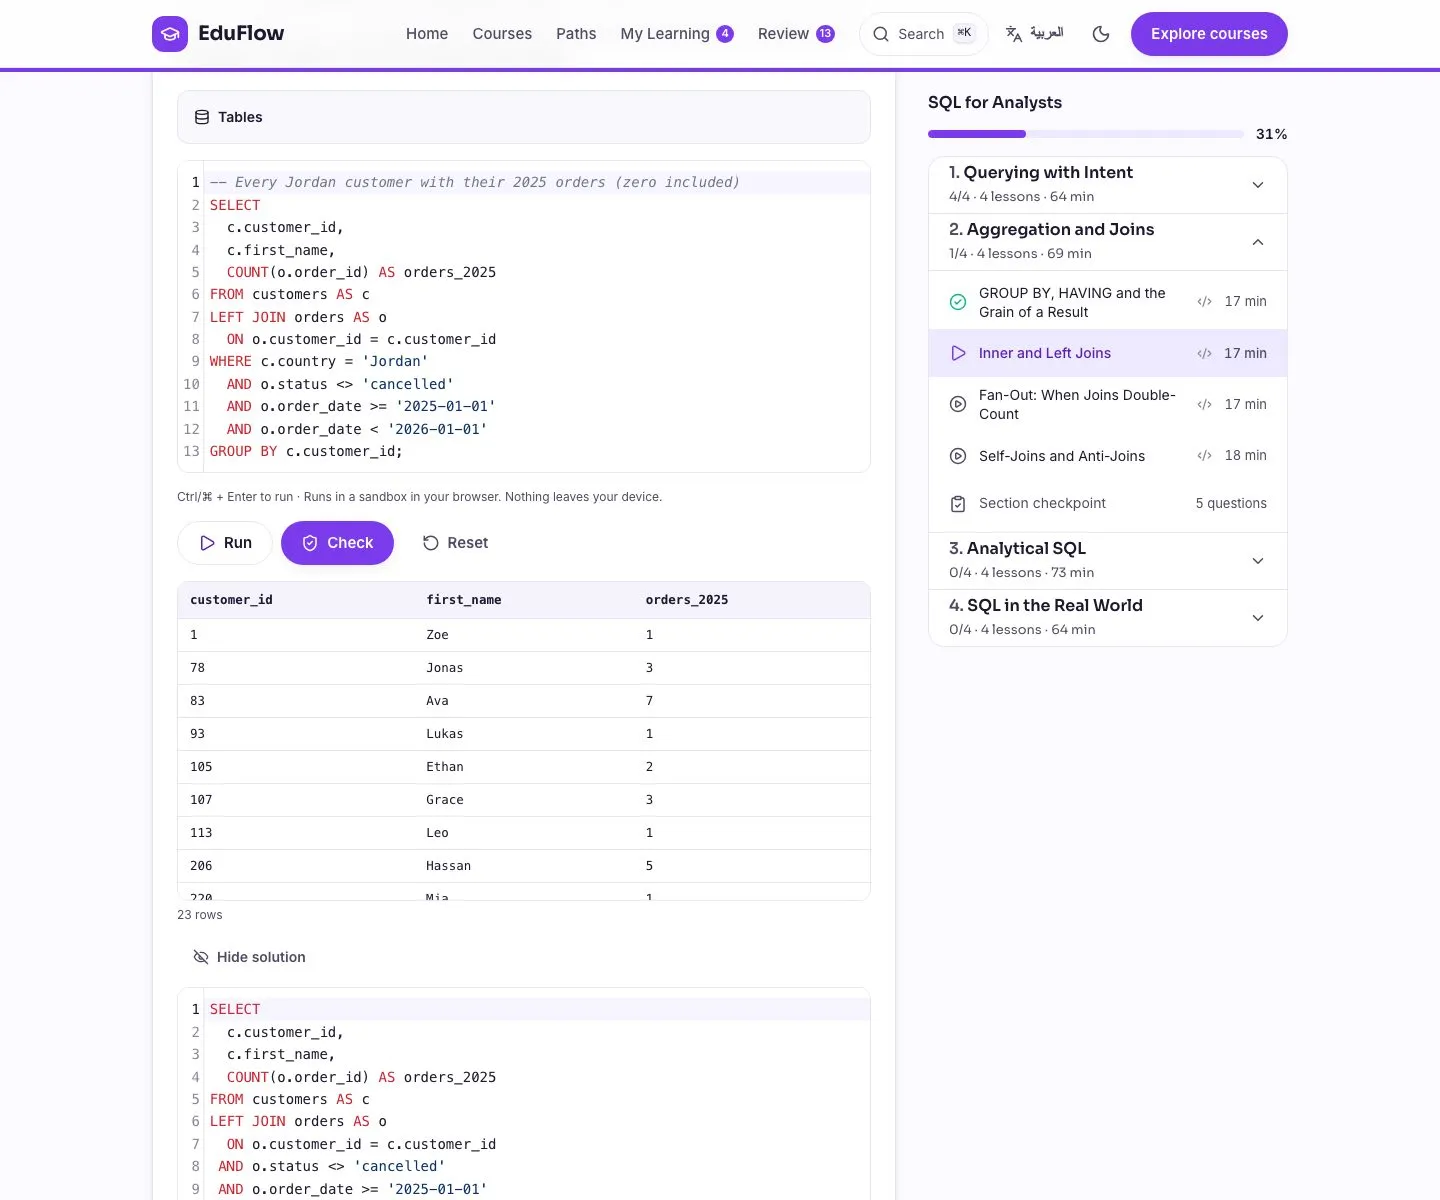The height and width of the screenshot is (1200, 1440).
Task: Toggle dark mode with moon icon
Action: pyautogui.click(x=1101, y=34)
